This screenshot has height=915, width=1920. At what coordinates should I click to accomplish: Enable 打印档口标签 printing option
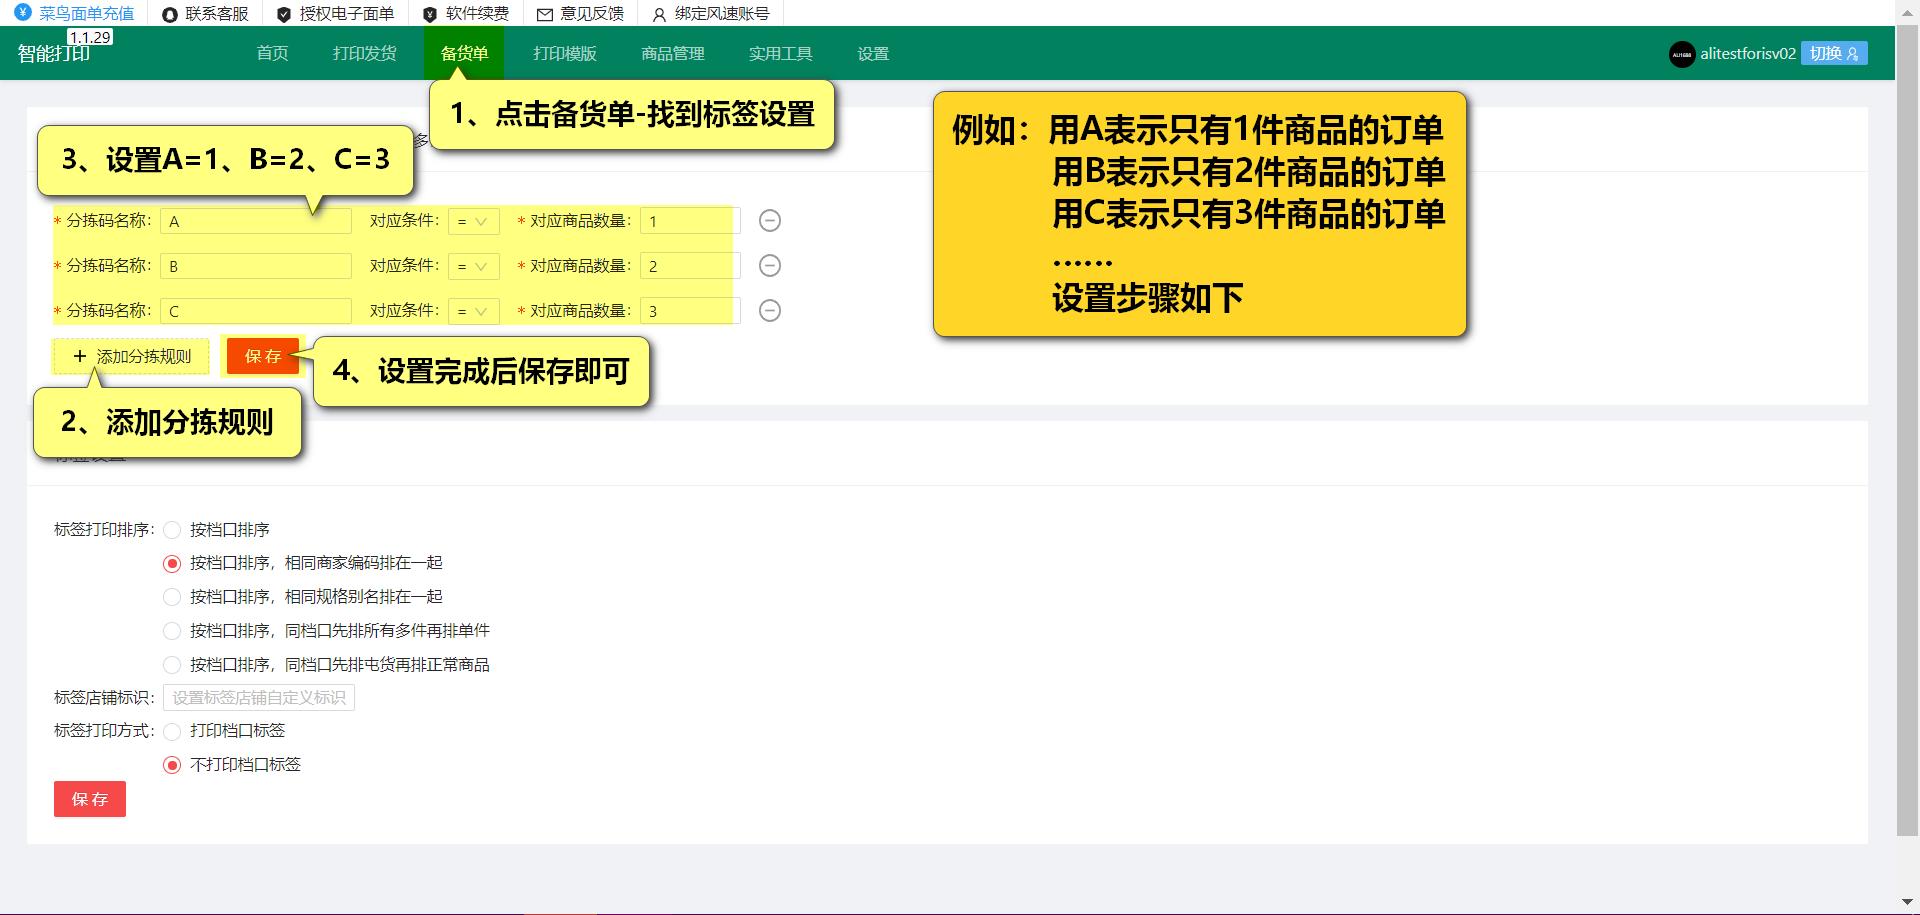pyautogui.click(x=171, y=731)
